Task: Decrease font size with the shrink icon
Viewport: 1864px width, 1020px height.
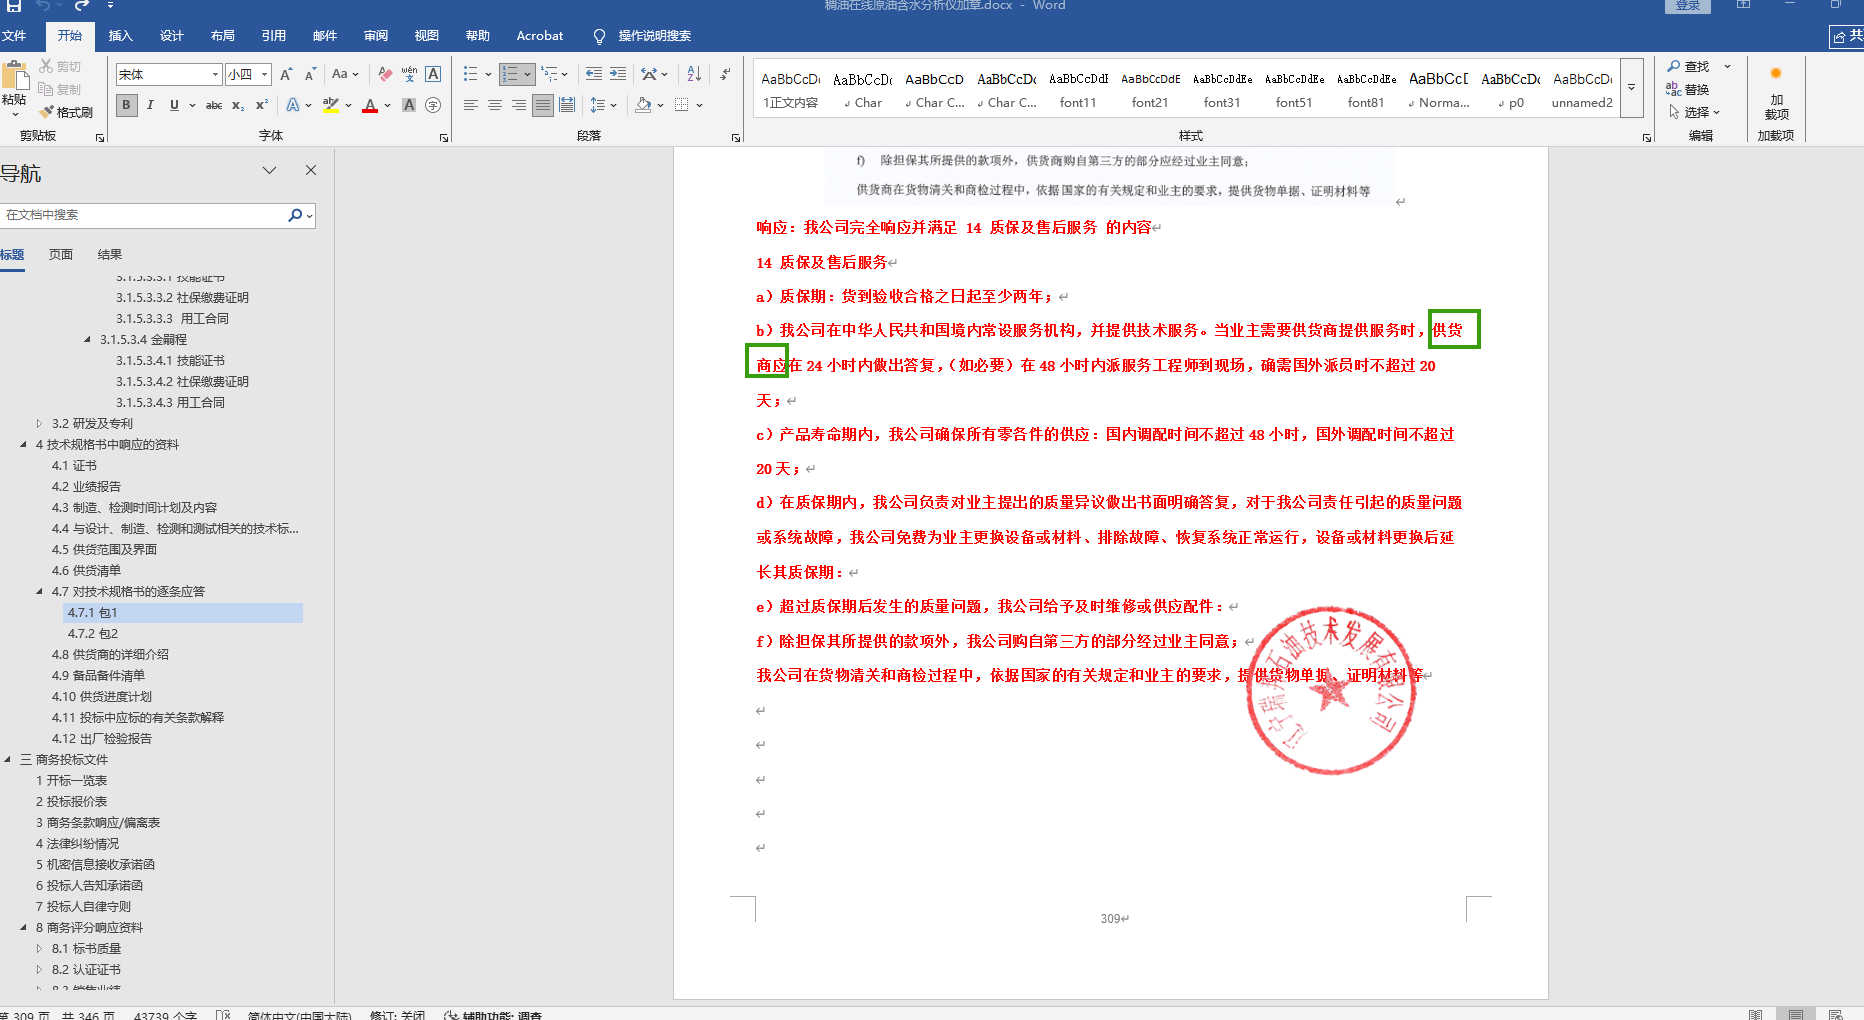Action: coord(310,74)
